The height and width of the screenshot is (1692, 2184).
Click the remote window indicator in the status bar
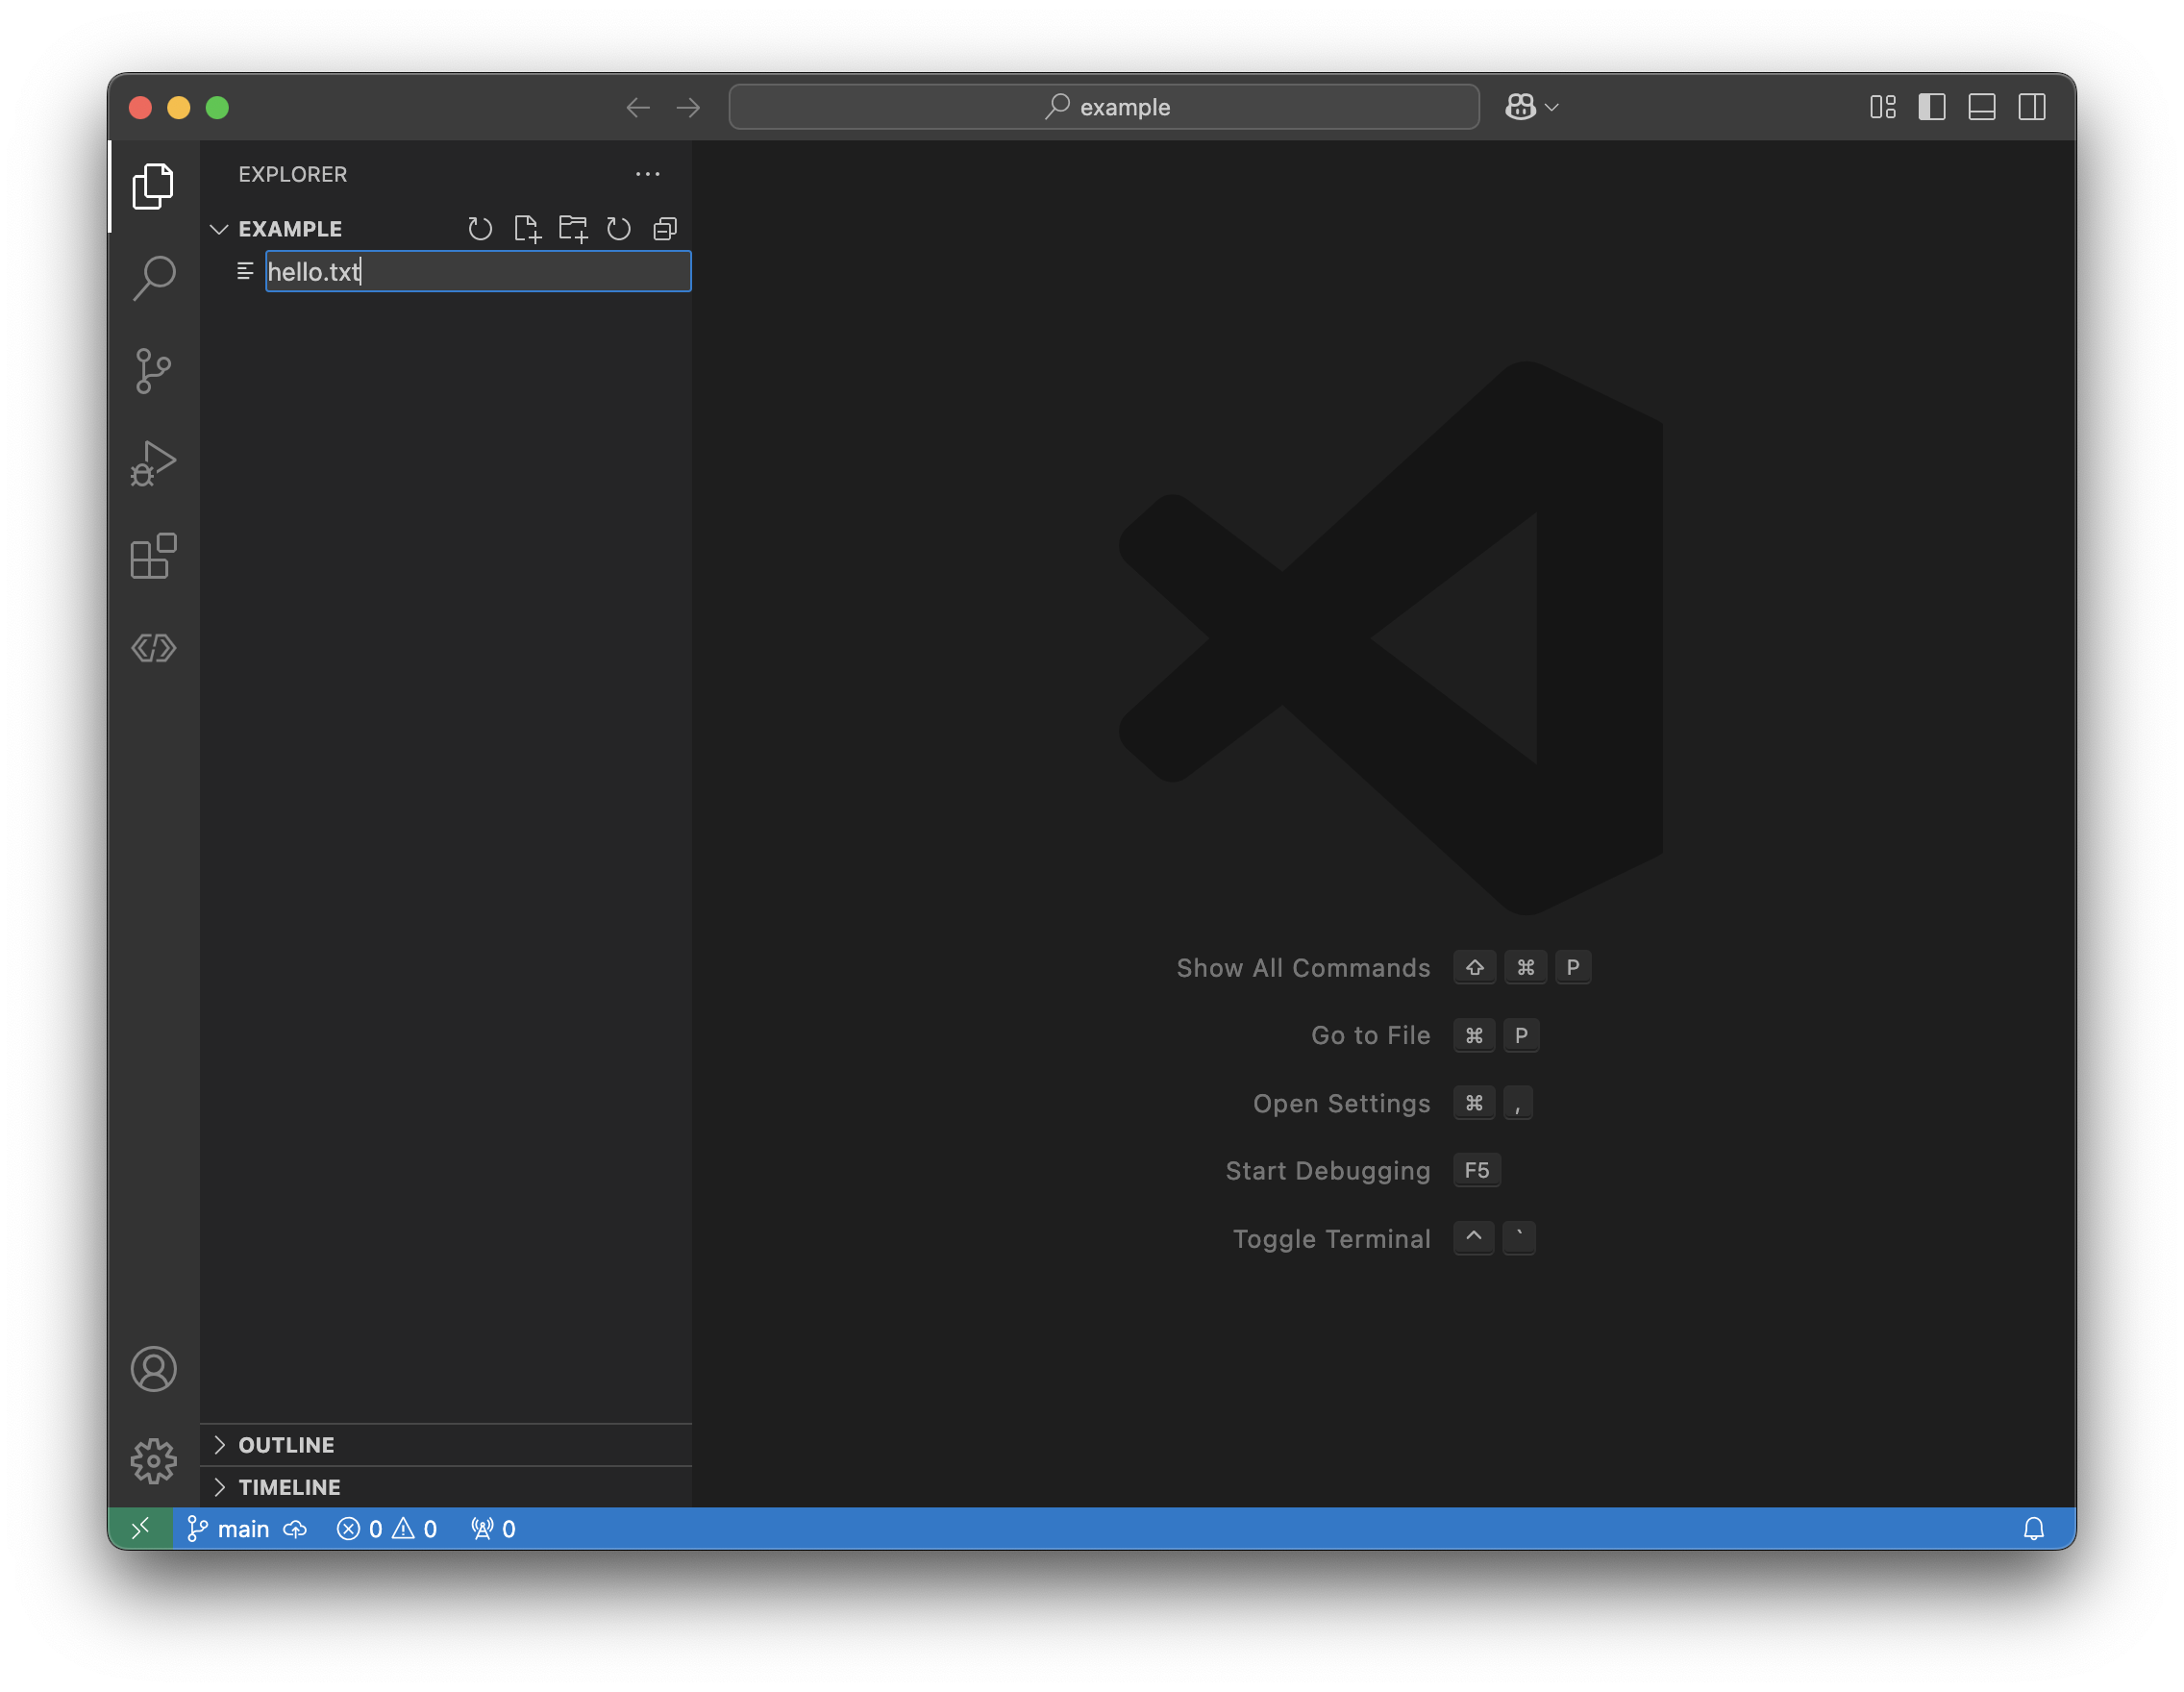coord(141,1528)
